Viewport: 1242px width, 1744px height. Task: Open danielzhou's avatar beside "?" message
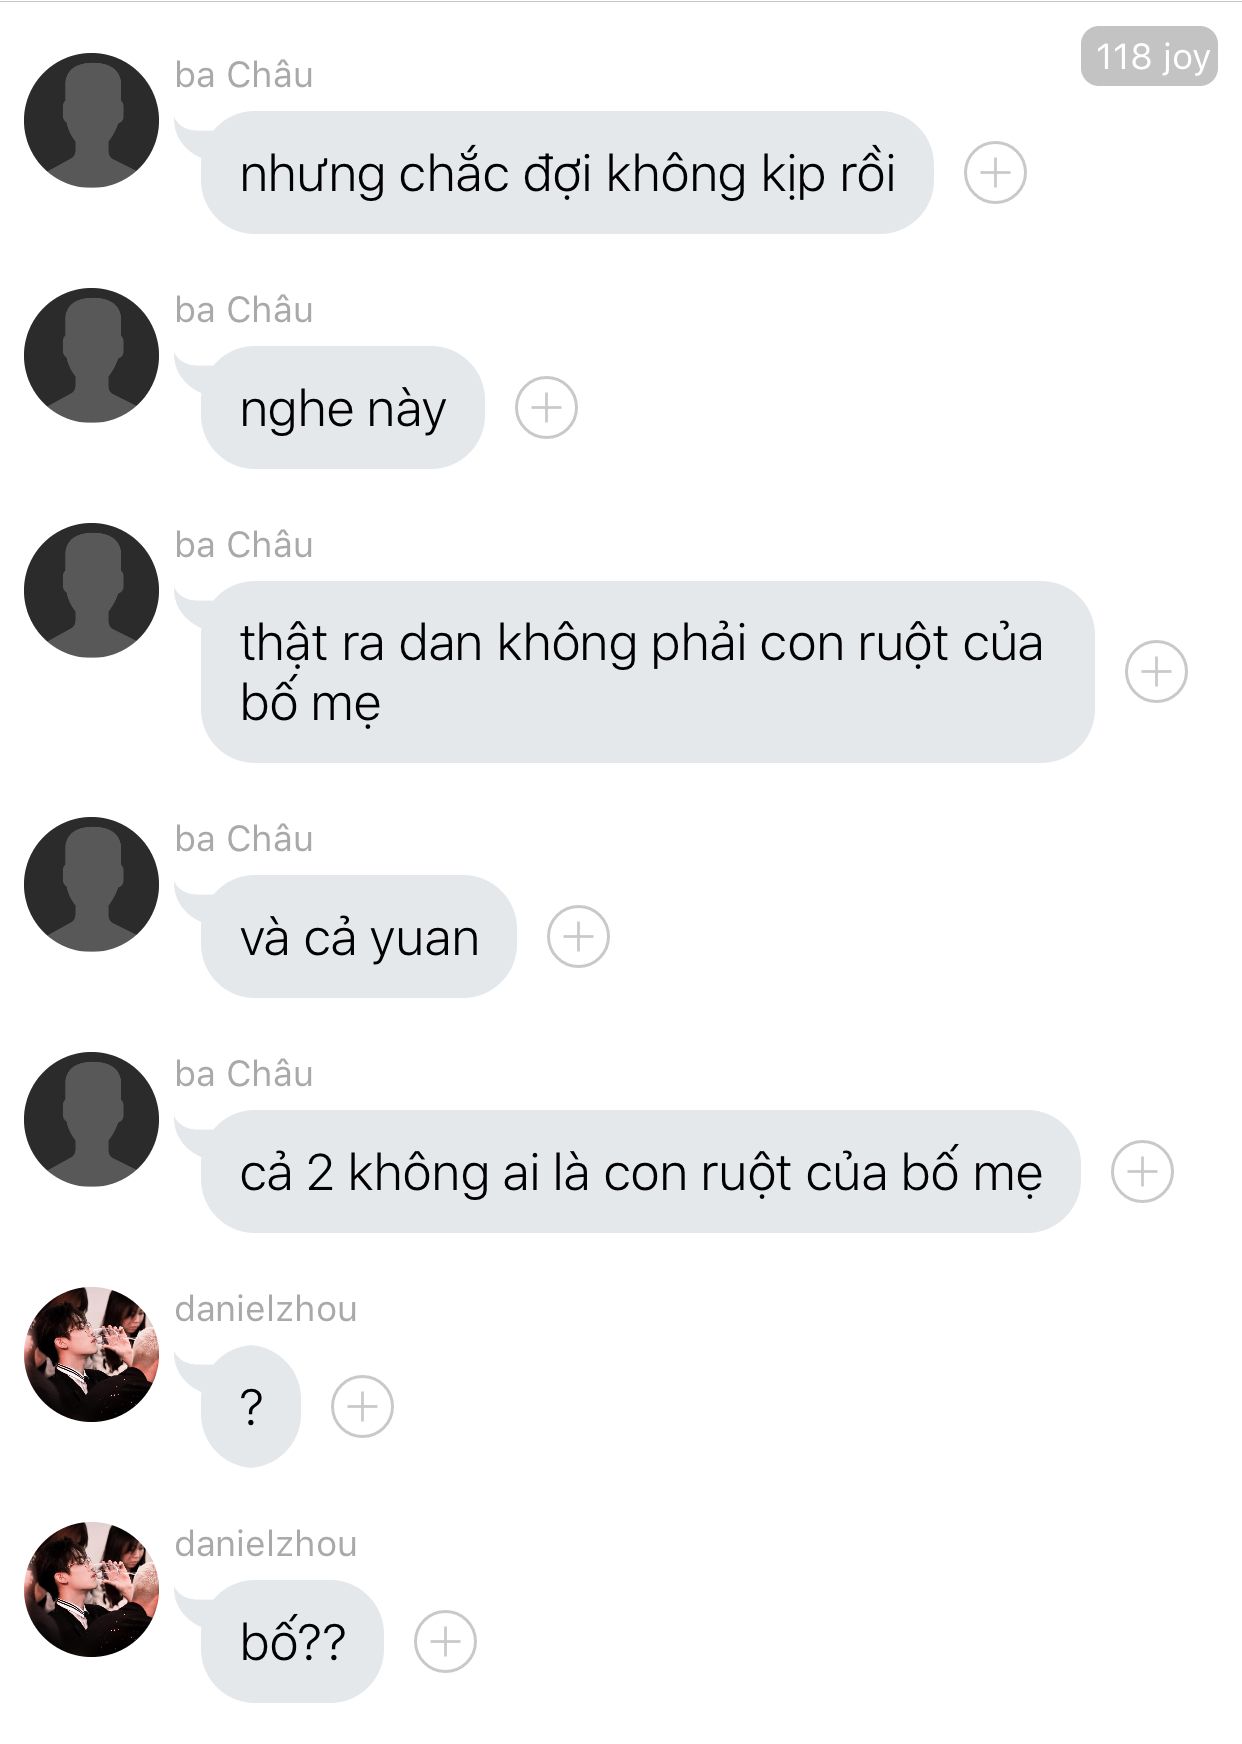tap(91, 1354)
